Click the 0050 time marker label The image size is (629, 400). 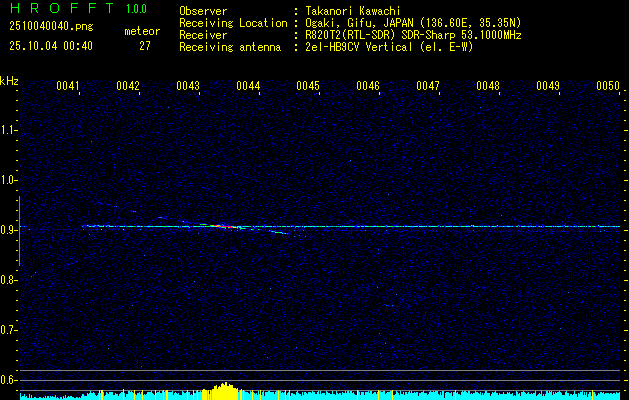coord(608,86)
